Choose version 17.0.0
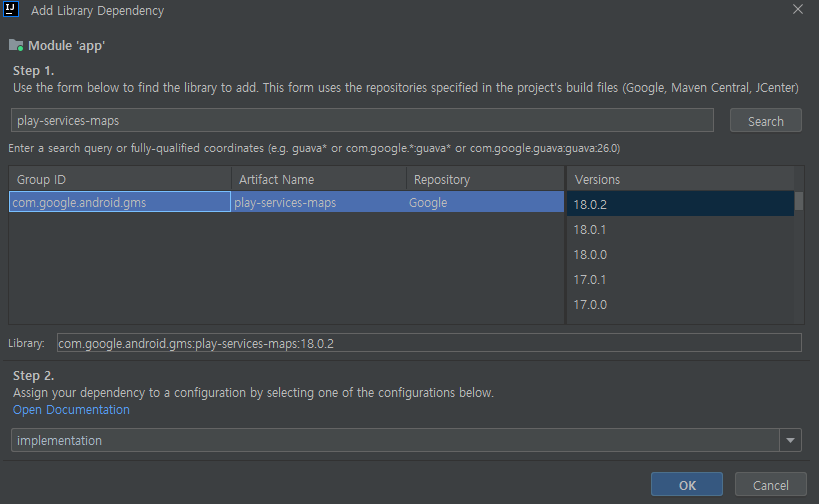Image resolution: width=819 pixels, height=504 pixels. (680, 304)
